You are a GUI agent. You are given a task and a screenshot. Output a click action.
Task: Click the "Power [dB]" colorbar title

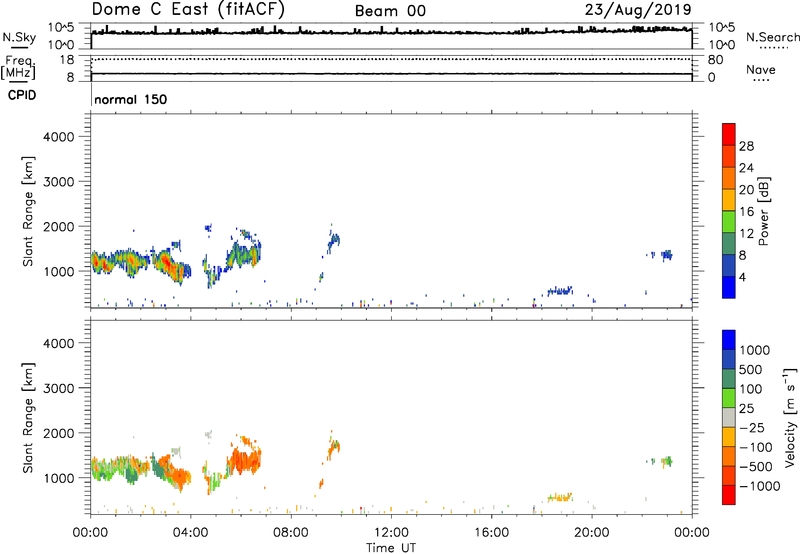click(x=764, y=211)
